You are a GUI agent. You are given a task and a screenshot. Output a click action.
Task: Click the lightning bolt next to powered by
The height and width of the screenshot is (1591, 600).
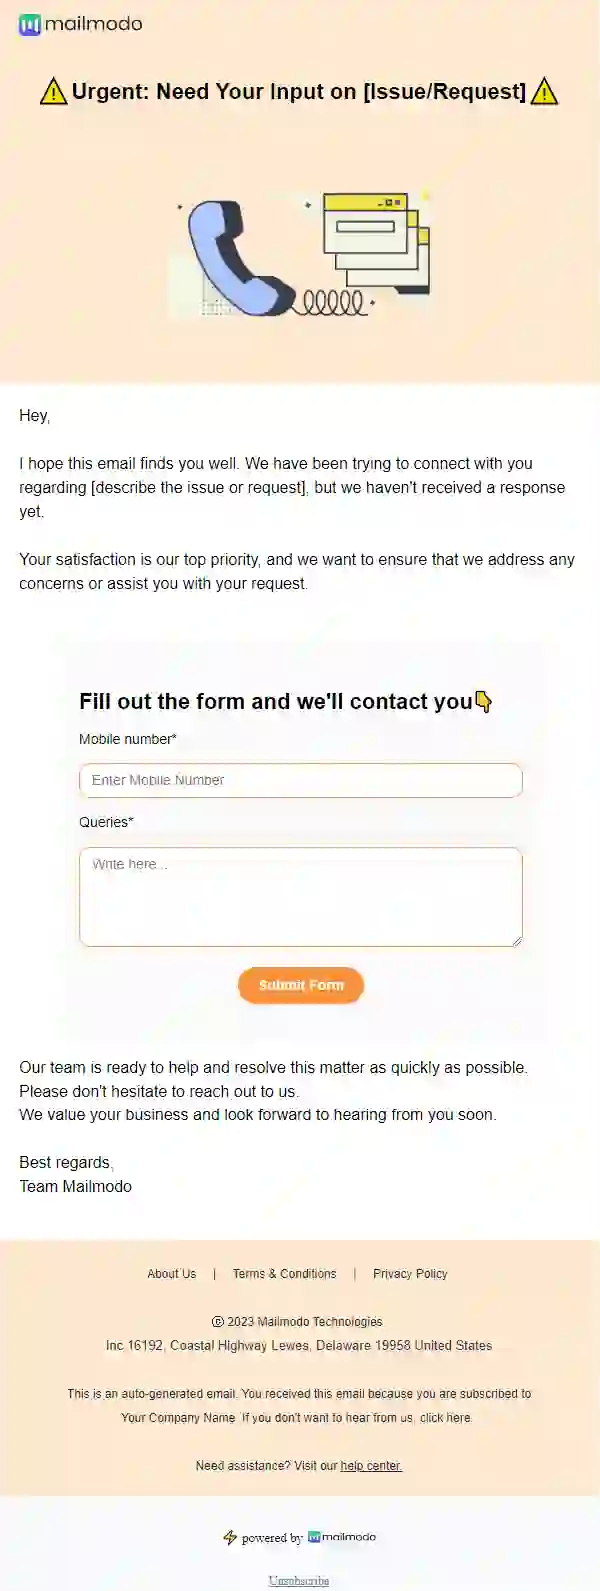229,1537
